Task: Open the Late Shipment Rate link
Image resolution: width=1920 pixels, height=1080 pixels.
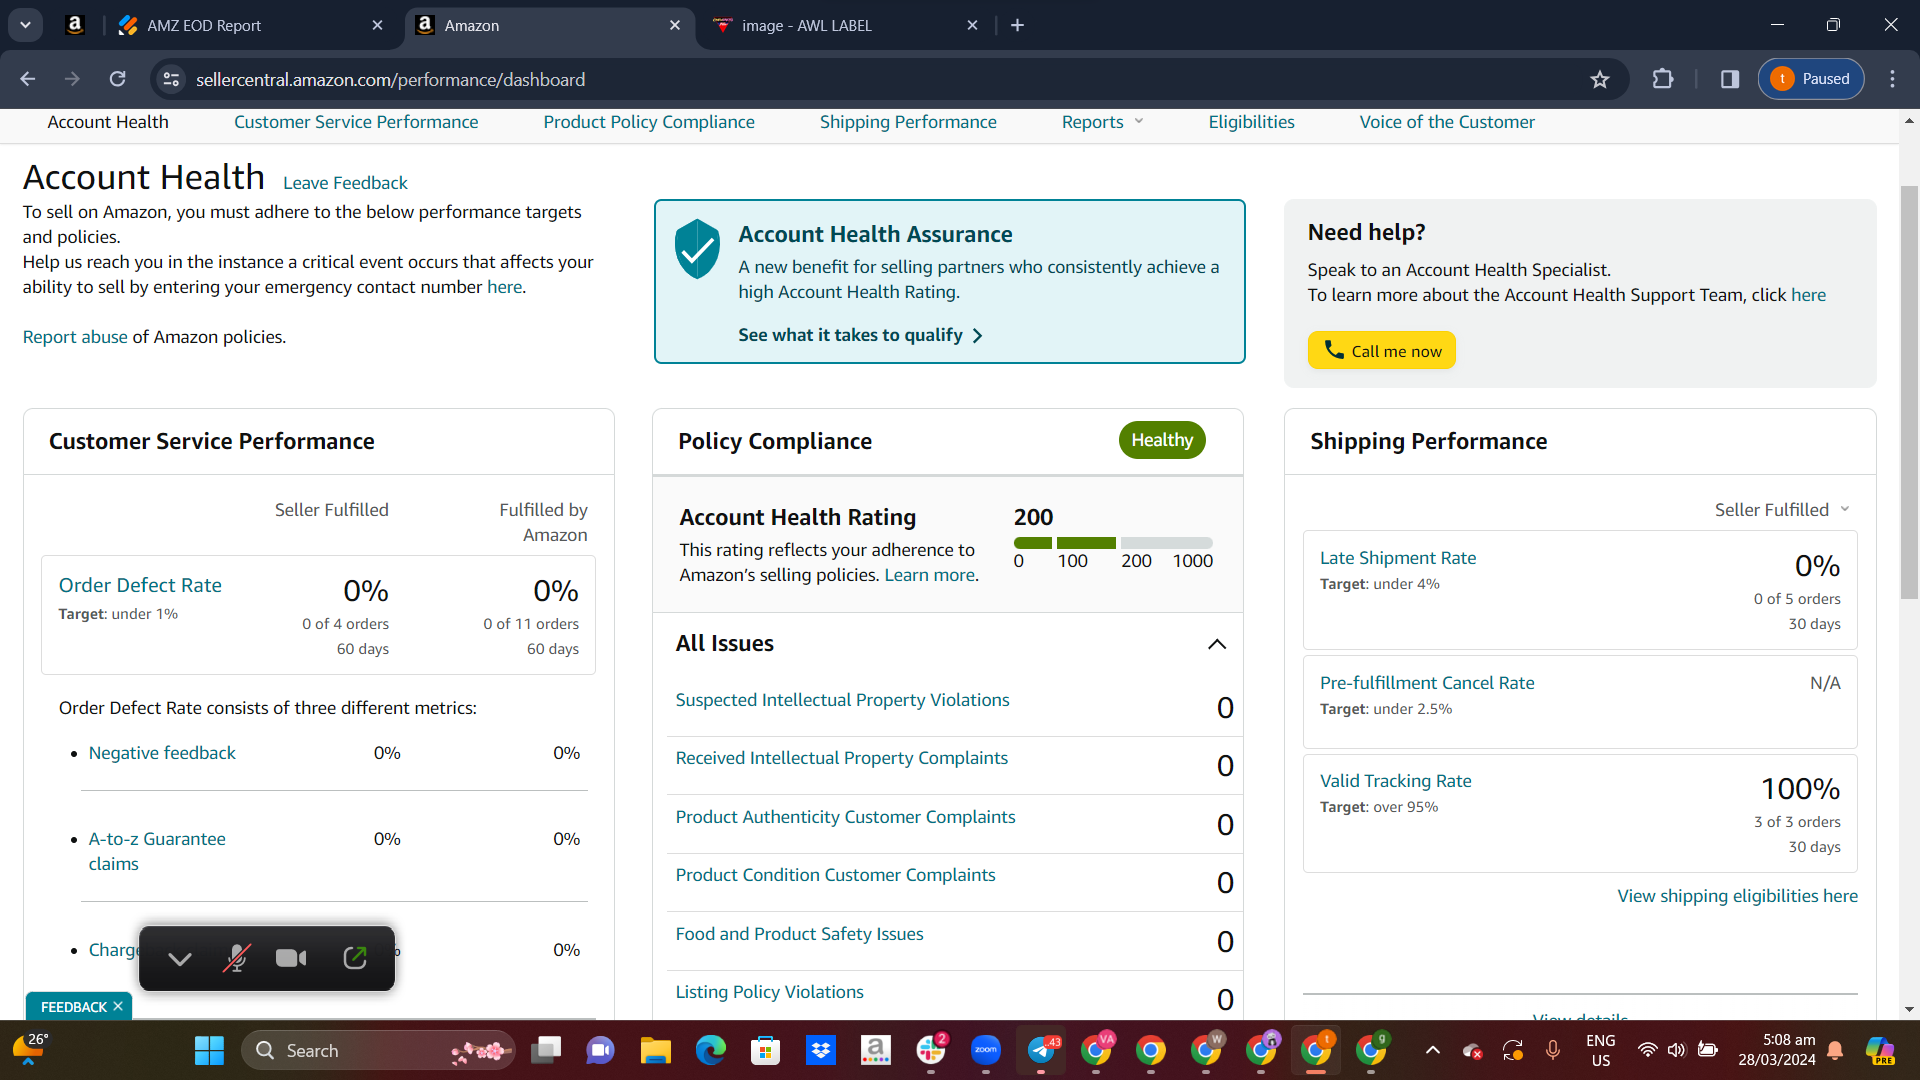Action: [1397, 558]
